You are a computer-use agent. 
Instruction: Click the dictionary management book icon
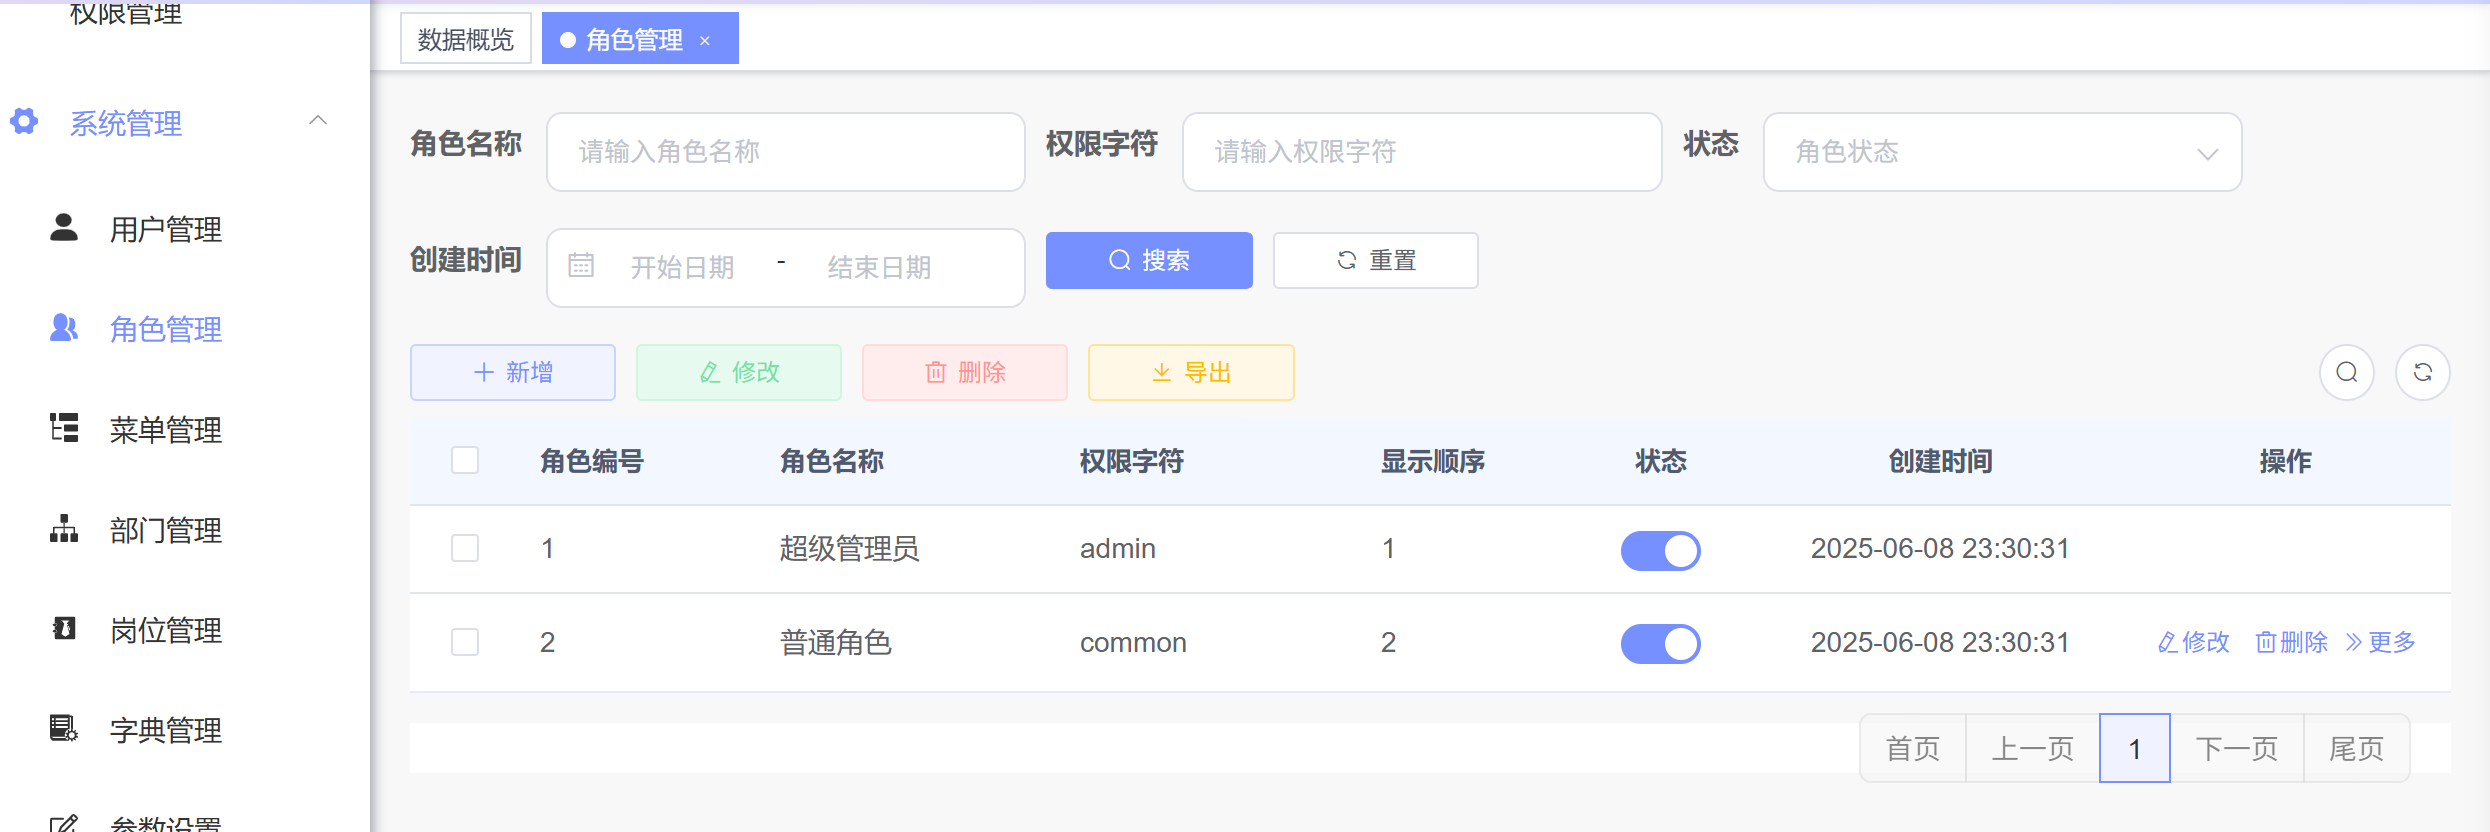64,728
